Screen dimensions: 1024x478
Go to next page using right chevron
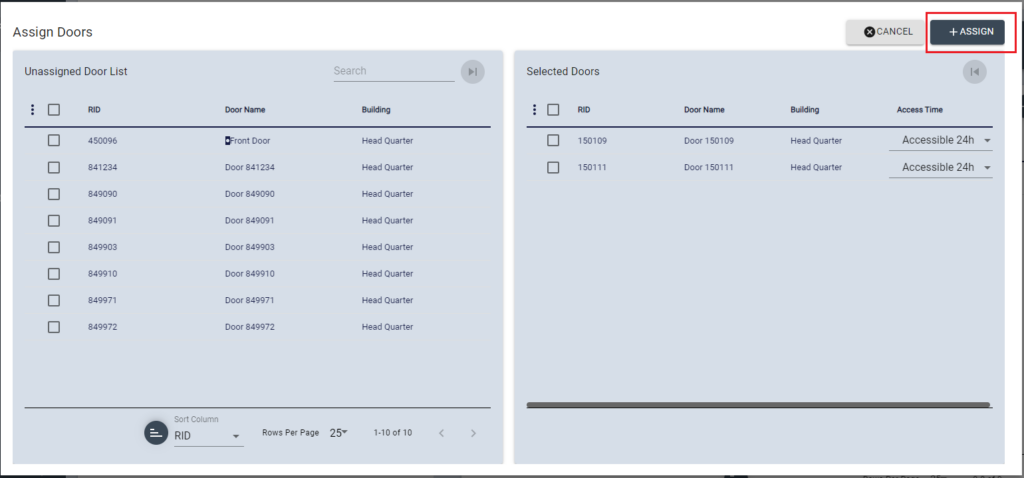(x=473, y=433)
